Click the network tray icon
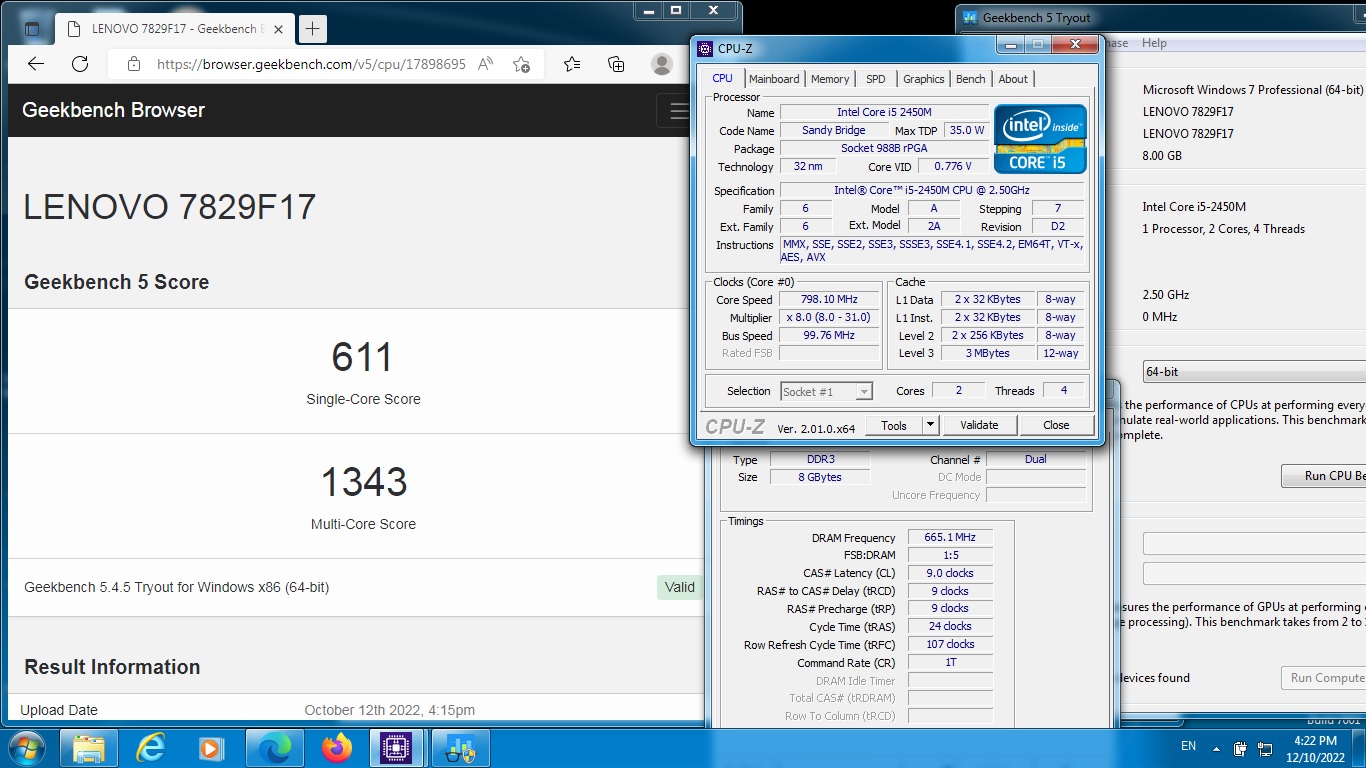The height and width of the screenshot is (768, 1366). (1264, 748)
